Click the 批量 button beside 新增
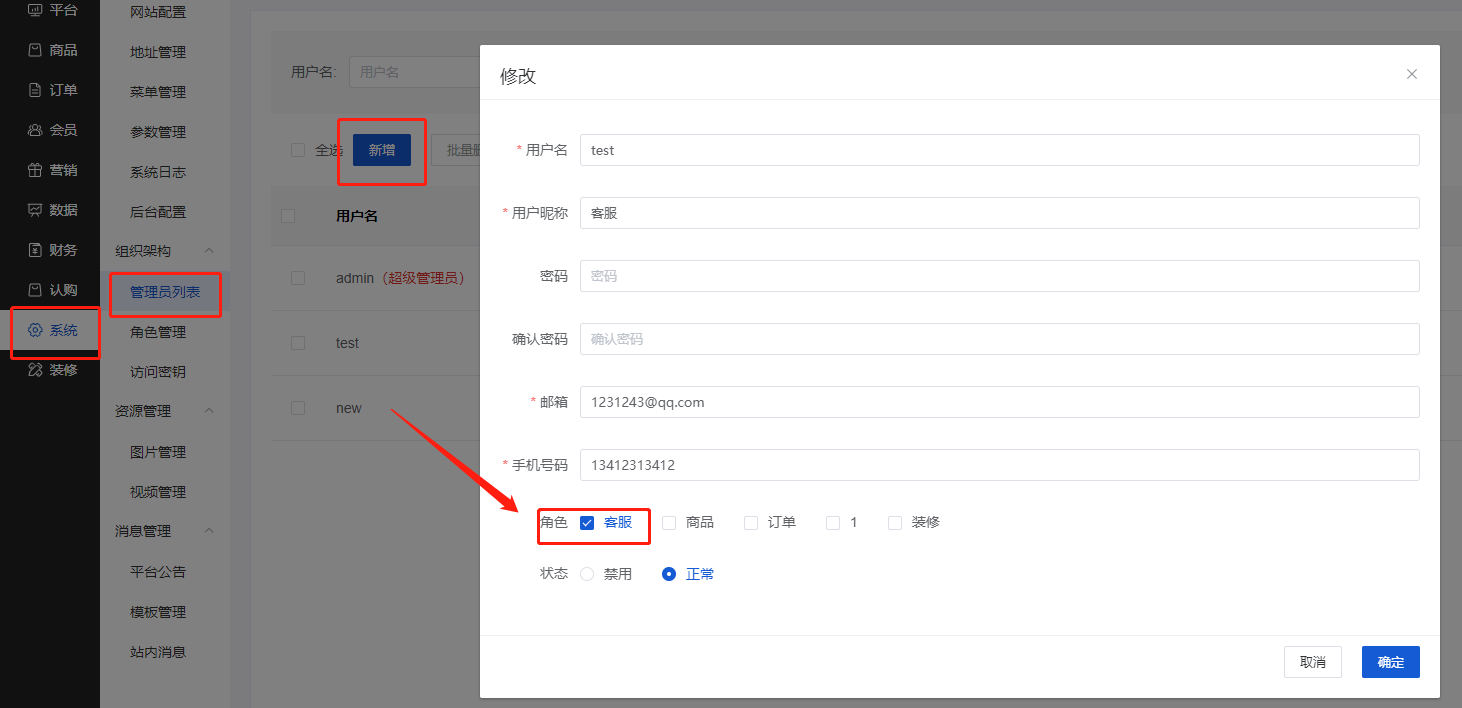The height and width of the screenshot is (708, 1462). coord(457,150)
